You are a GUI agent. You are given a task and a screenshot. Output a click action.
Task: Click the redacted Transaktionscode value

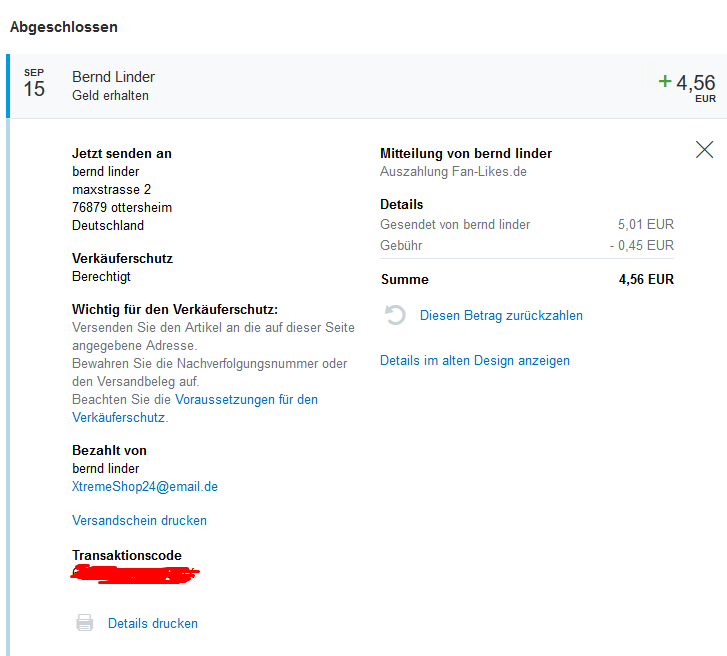click(135, 574)
